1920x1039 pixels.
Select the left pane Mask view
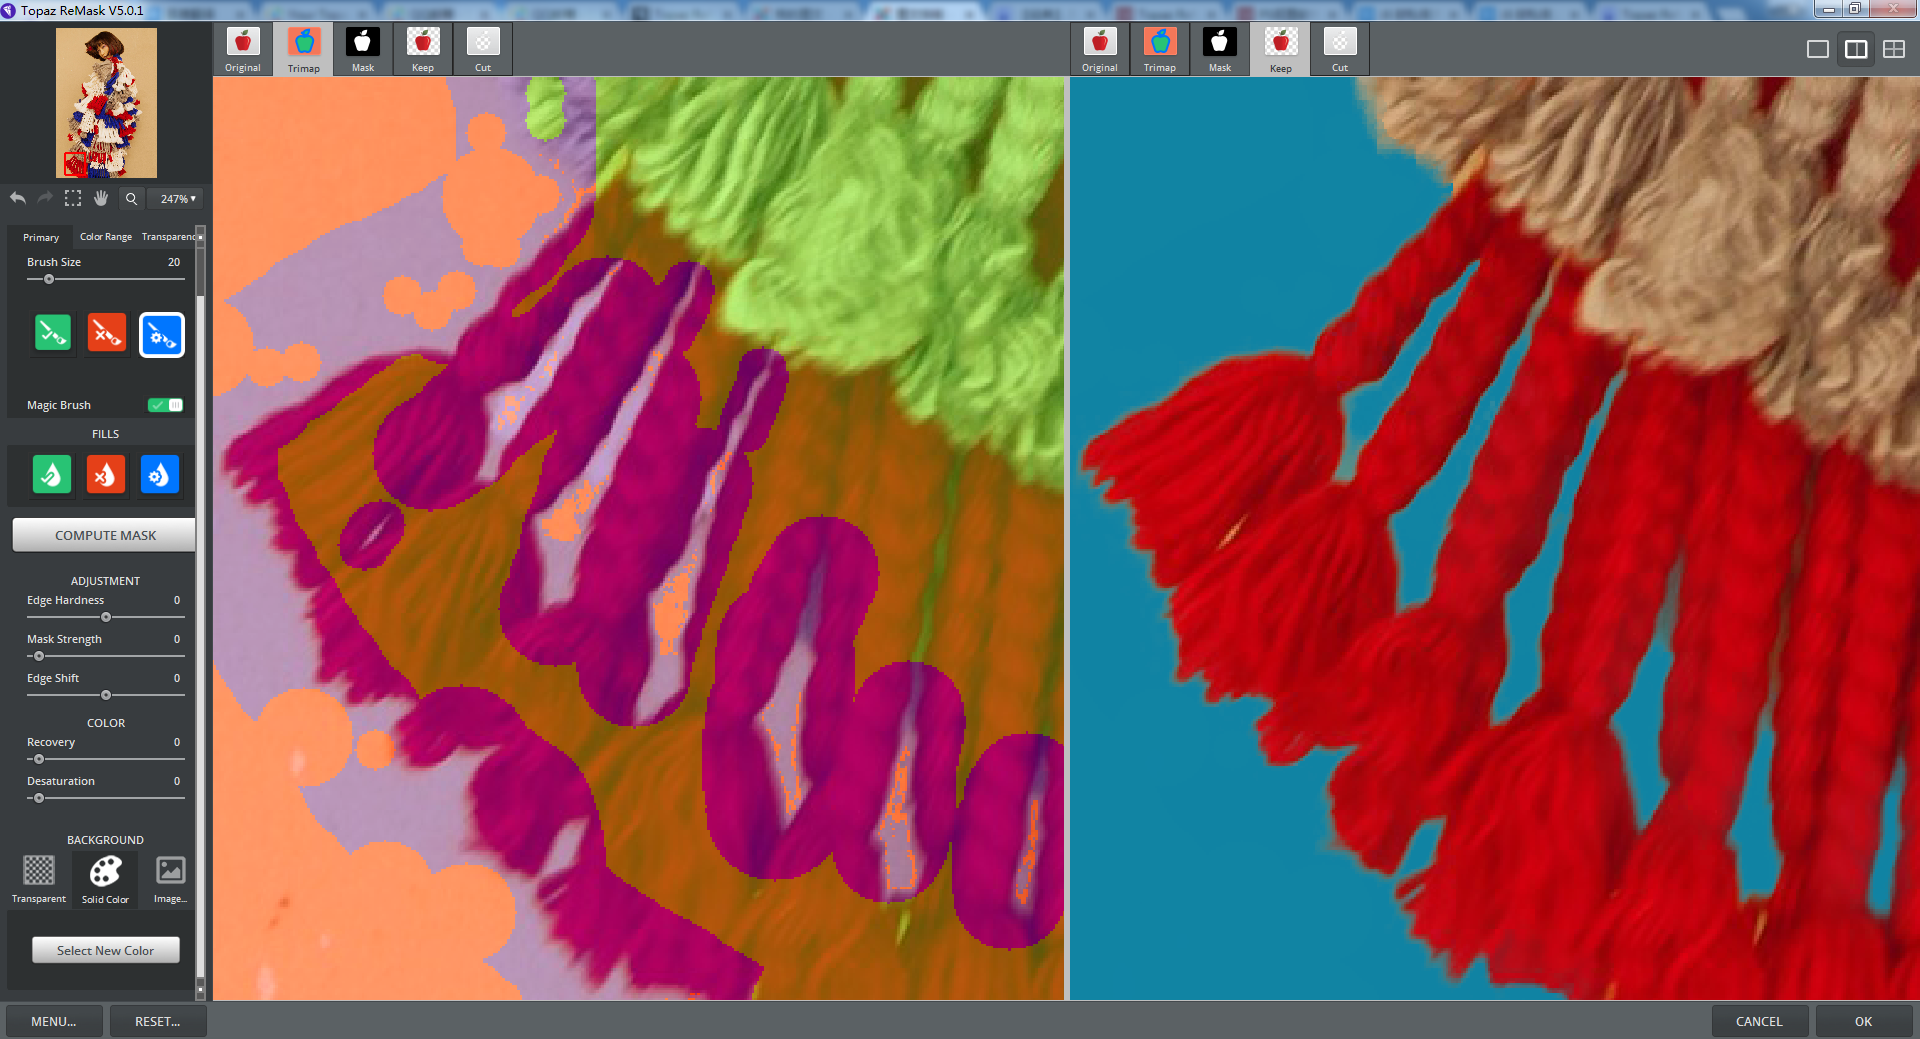click(x=363, y=49)
